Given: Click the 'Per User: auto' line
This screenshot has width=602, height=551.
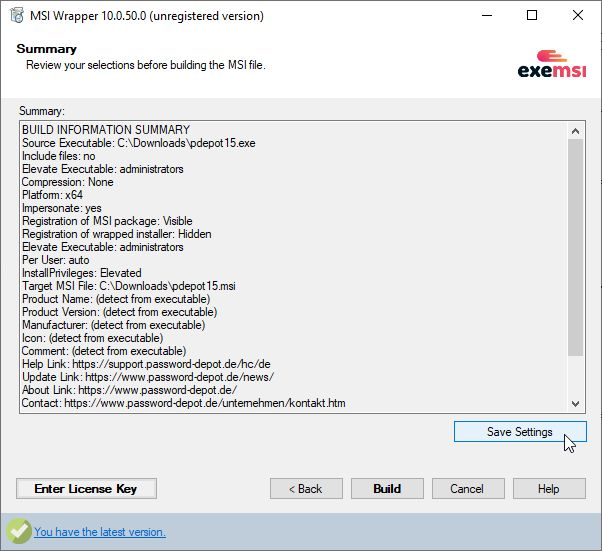Looking at the screenshot, I should tap(56, 260).
